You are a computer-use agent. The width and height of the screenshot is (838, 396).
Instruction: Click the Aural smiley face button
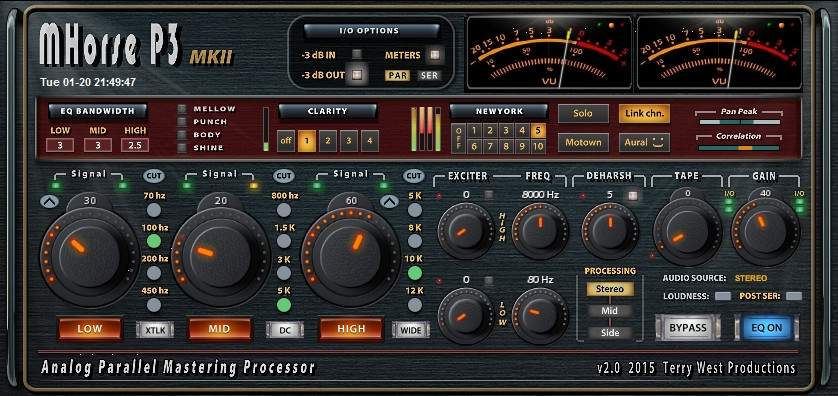644,143
